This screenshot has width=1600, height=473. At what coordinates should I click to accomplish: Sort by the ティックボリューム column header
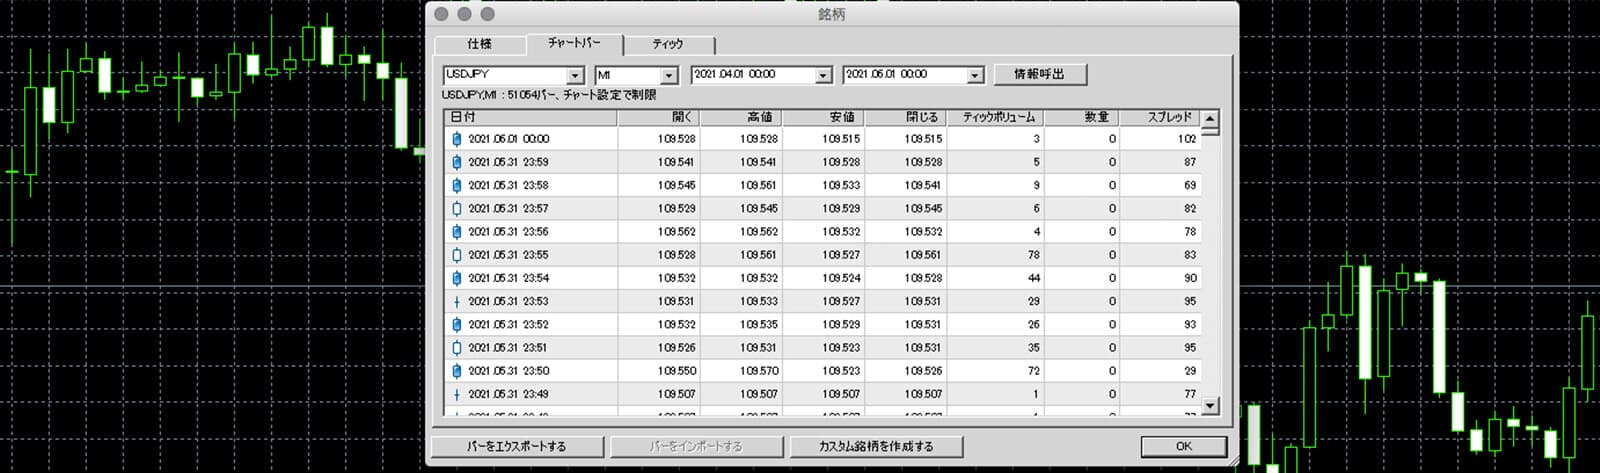click(x=996, y=118)
